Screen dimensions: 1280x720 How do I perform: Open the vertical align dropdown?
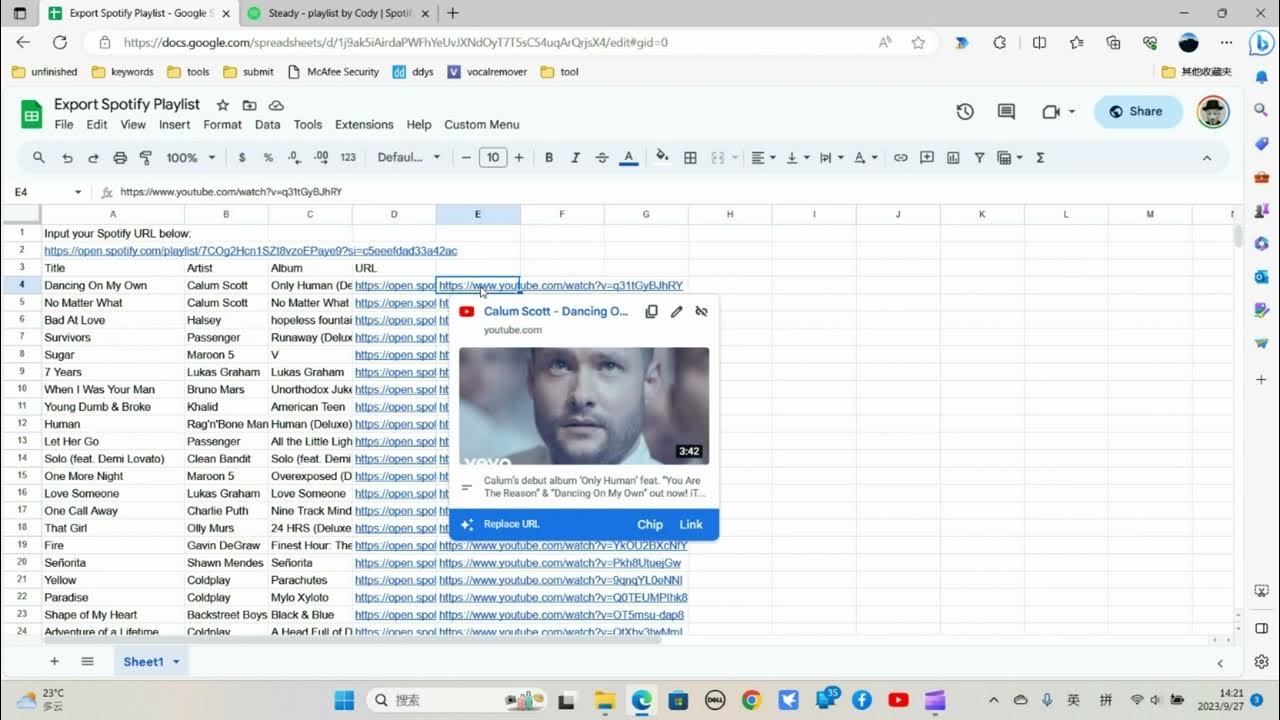[x=797, y=158]
